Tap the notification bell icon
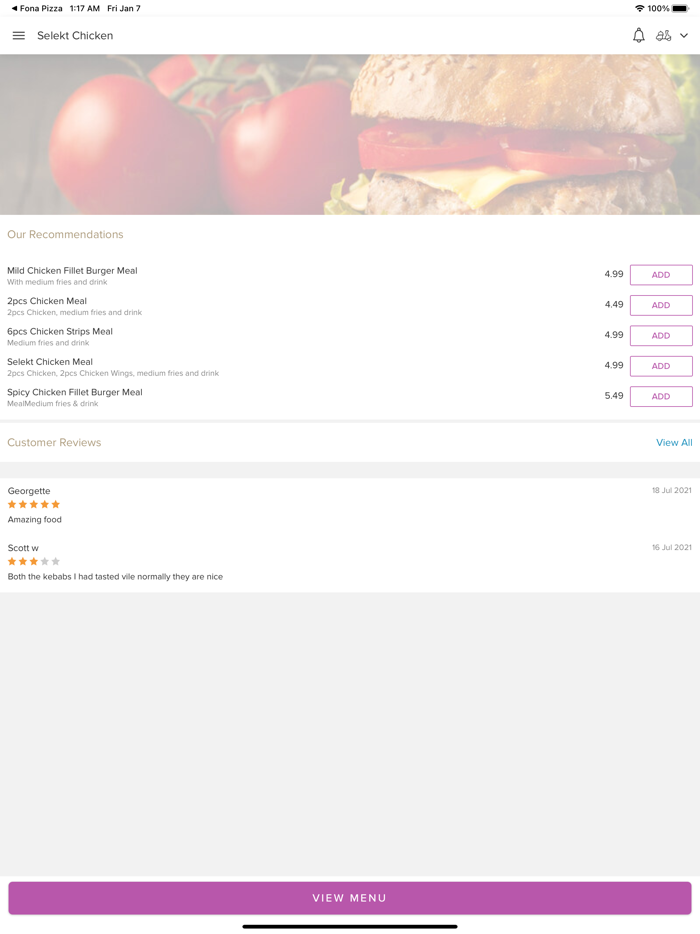The width and height of the screenshot is (700, 934). (x=638, y=36)
